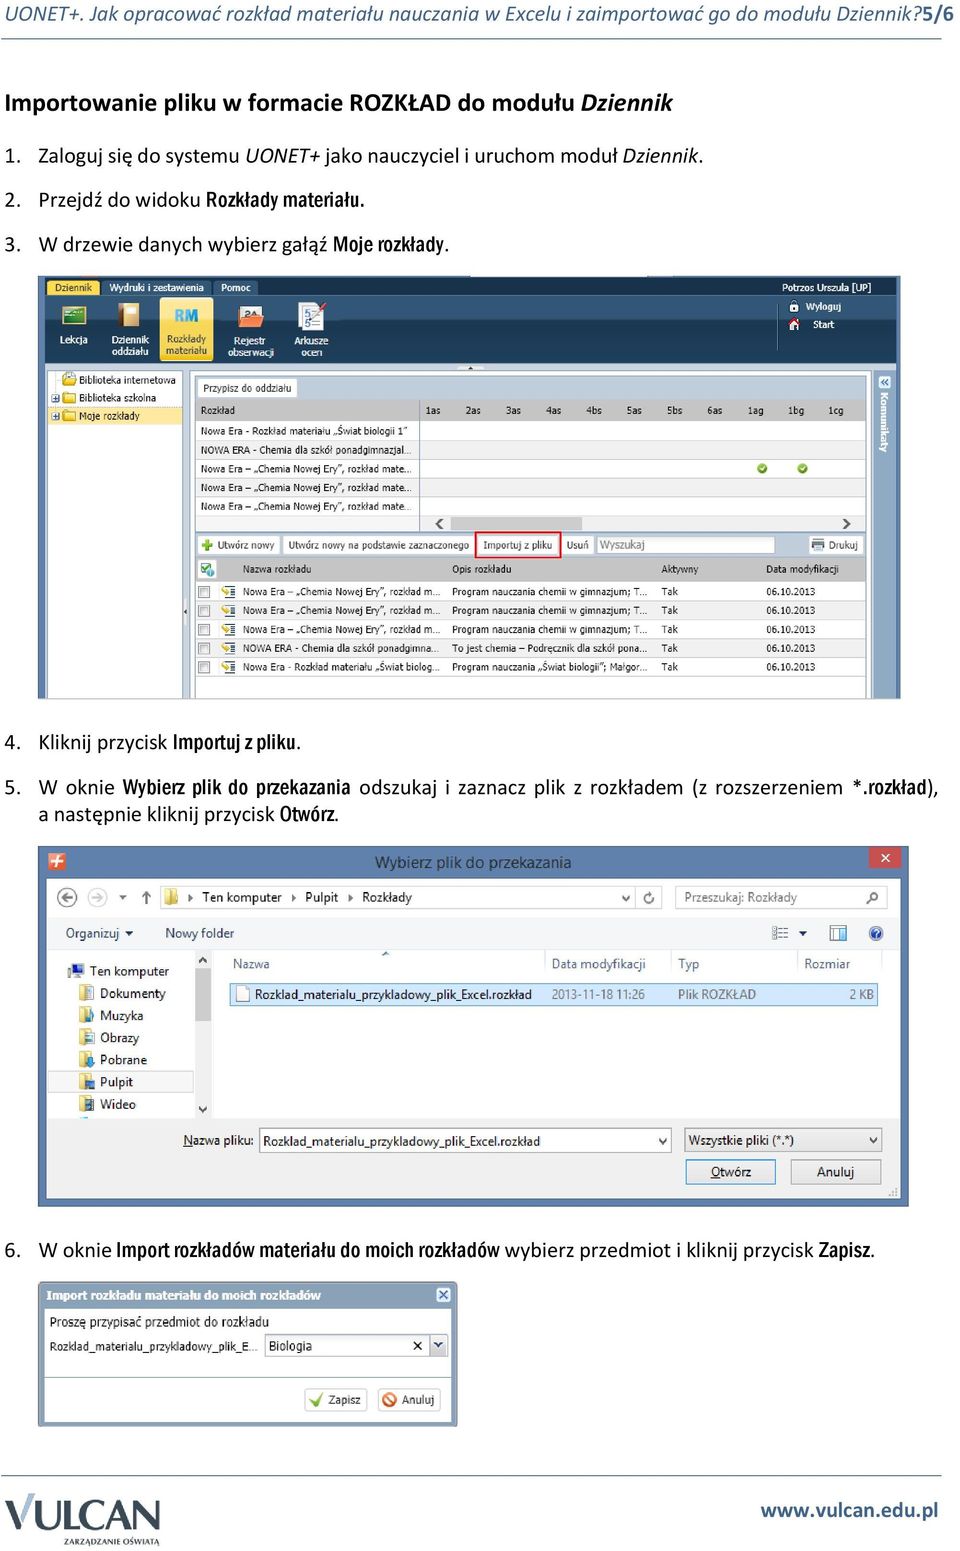Click the Refresh icon beside the address bar

point(649,897)
